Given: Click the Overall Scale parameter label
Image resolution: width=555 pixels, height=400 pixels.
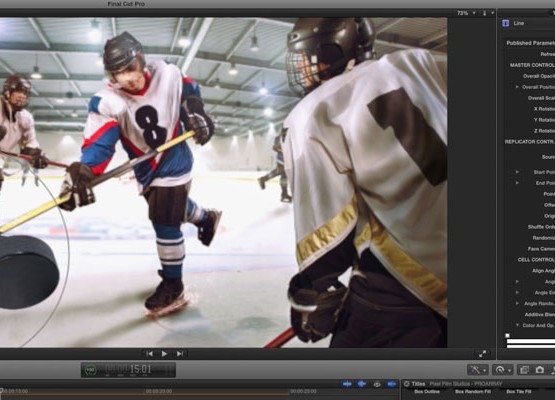Looking at the screenshot, I should 541,98.
